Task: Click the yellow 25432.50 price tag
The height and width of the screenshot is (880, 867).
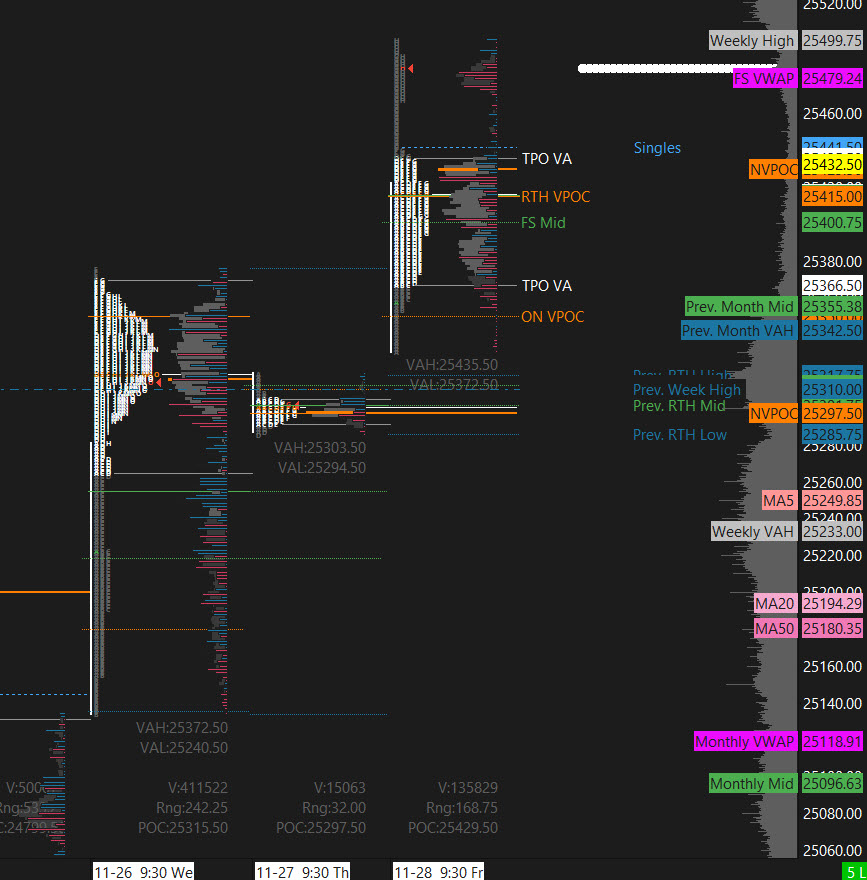Action: [832, 164]
